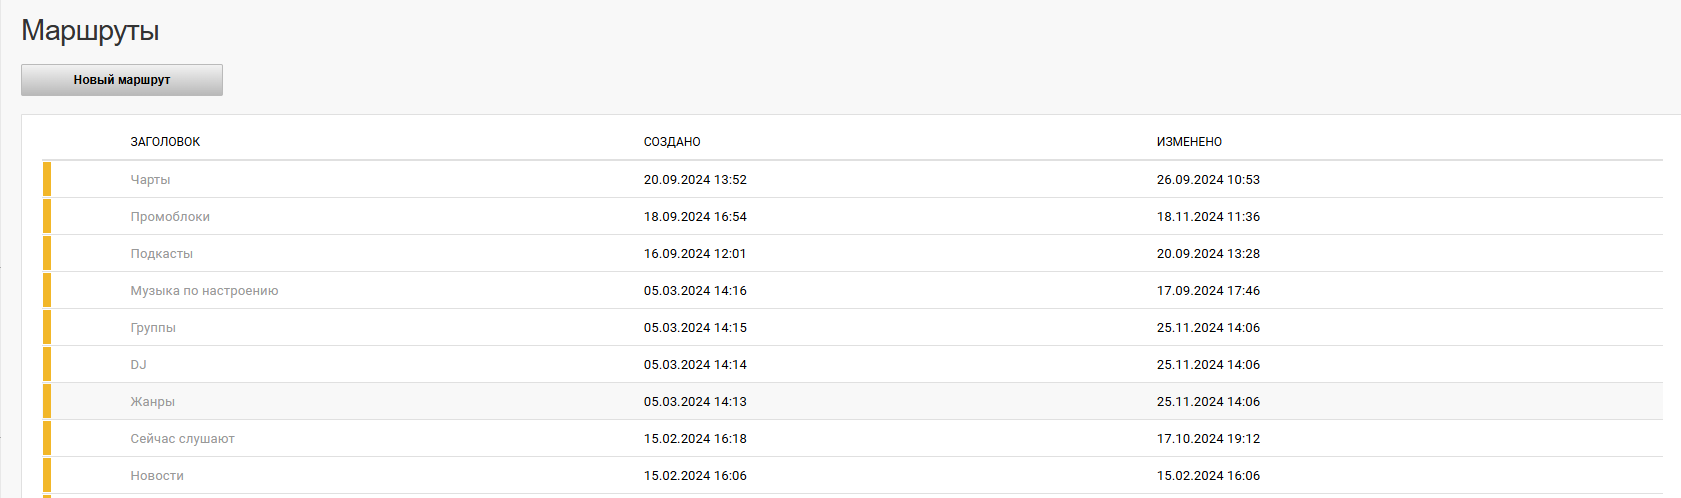Open the Группы route
This screenshot has width=1681, height=498.
tap(153, 328)
